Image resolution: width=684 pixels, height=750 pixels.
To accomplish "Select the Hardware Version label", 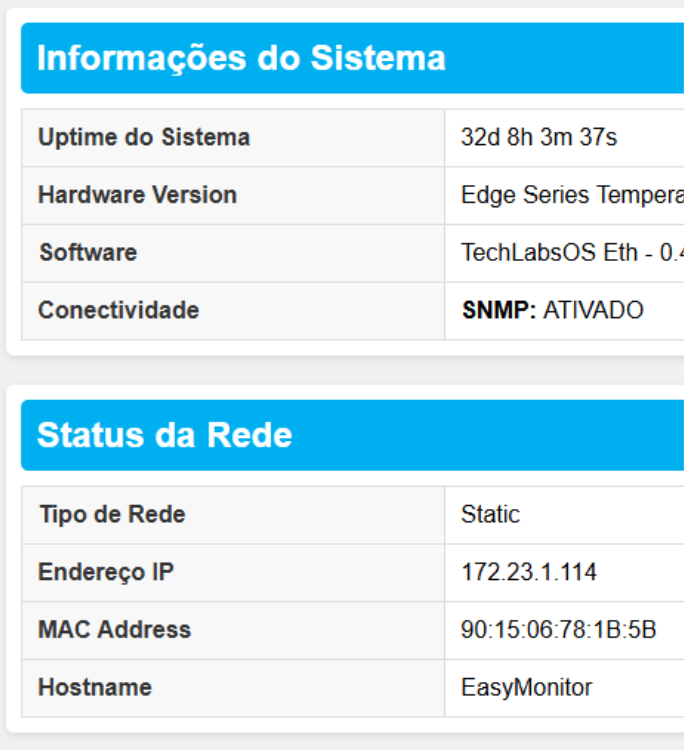I will [137, 195].
